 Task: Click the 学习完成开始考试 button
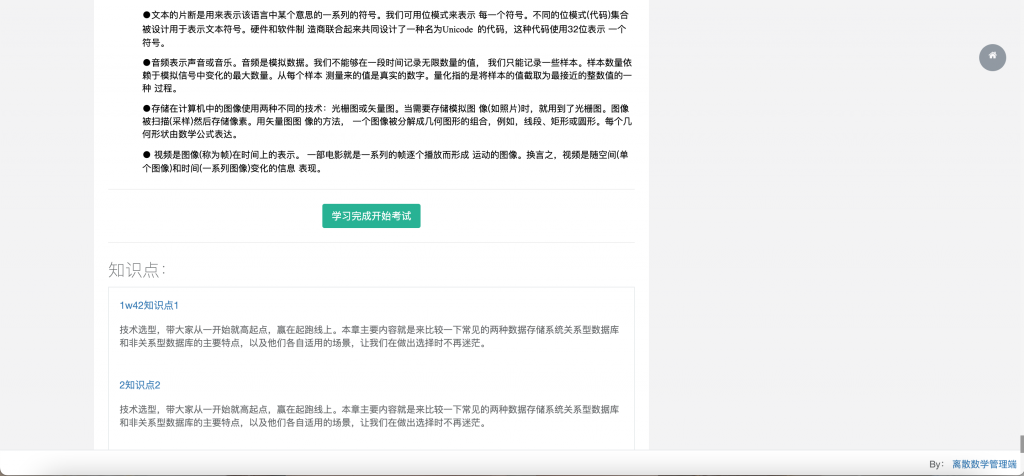pyautogui.click(x=371, y=216)
